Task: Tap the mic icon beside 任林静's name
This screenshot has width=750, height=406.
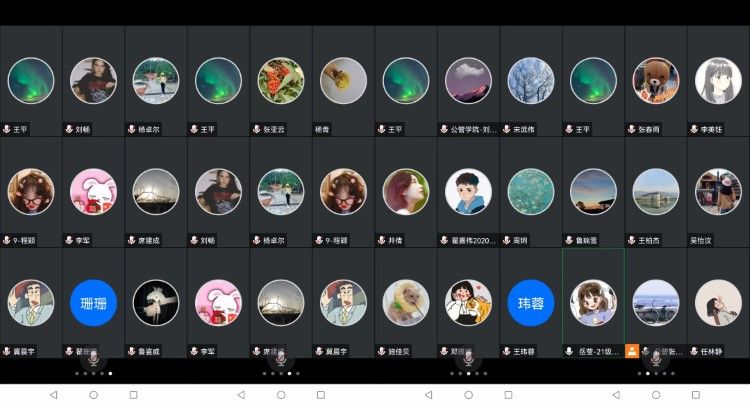Action: pyautogui.click(x=694, y=351)
